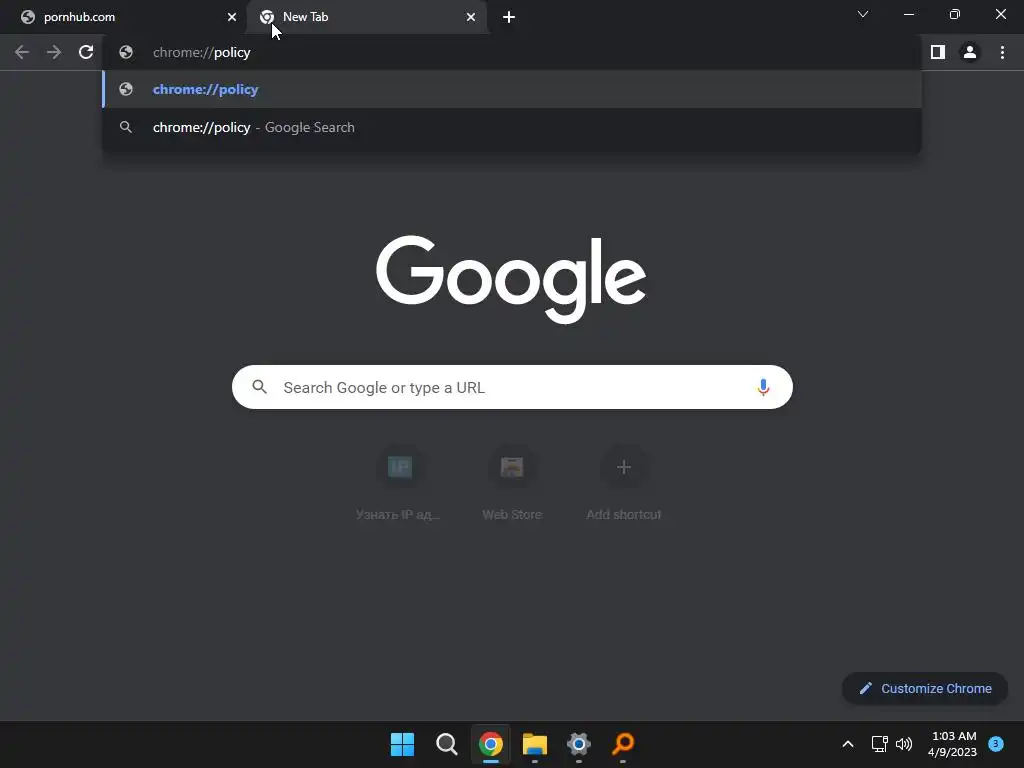
Task: Open the Web Store shortcut
Action: [512, 484]
